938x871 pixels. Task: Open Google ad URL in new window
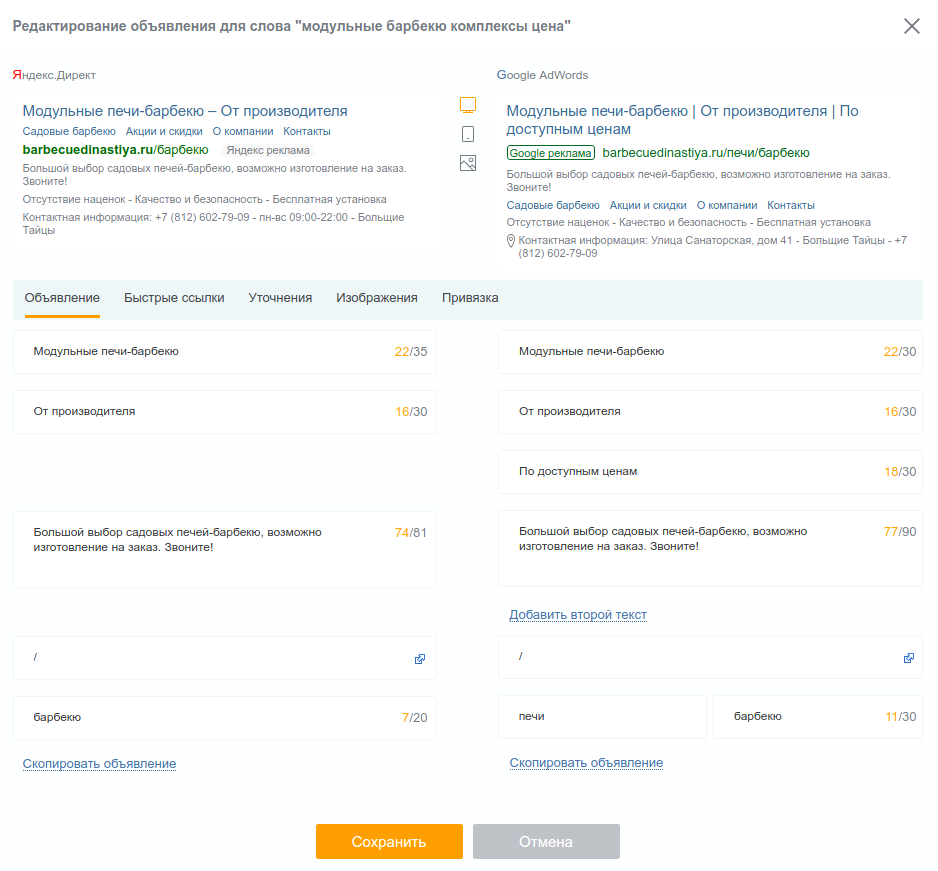pyautogui.click(x=909, y=658)
